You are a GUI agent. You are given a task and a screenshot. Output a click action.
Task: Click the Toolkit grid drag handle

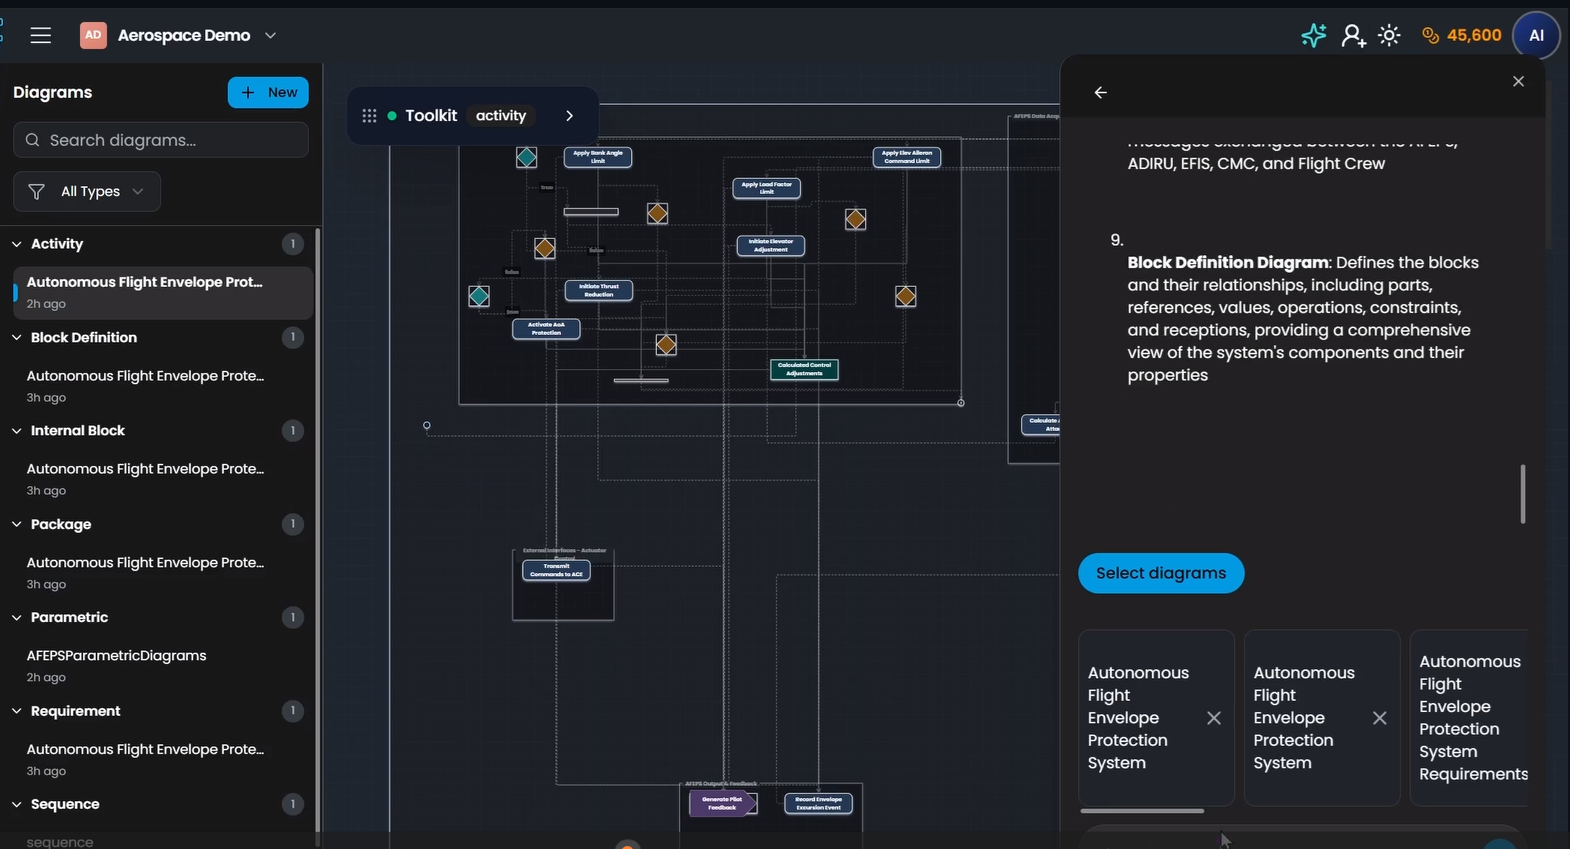(369, 116)
